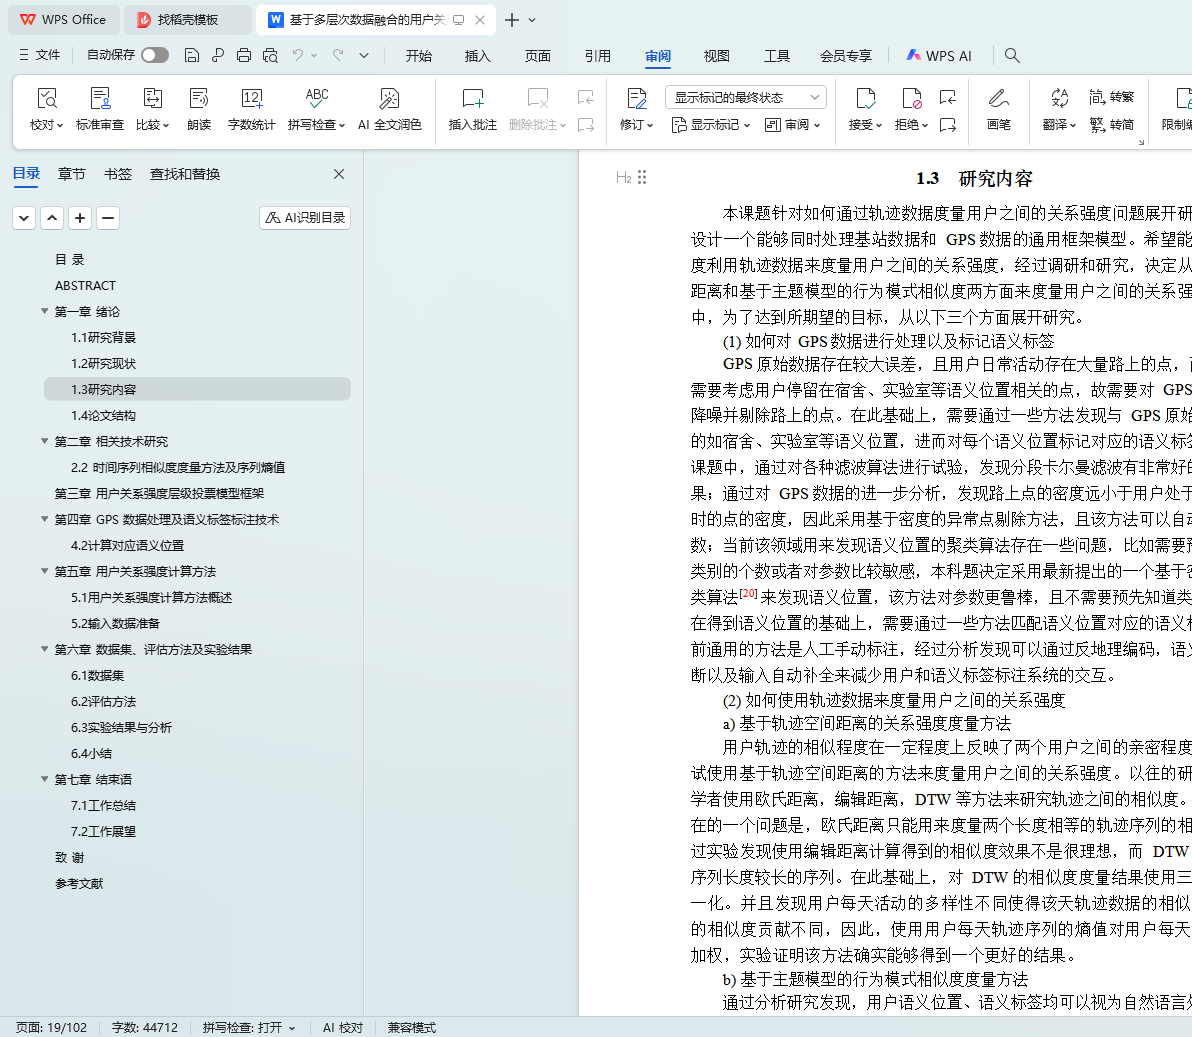Open the 朗读 read aloud tool
The image size is (1192, 1037).
tap(199, 99)
